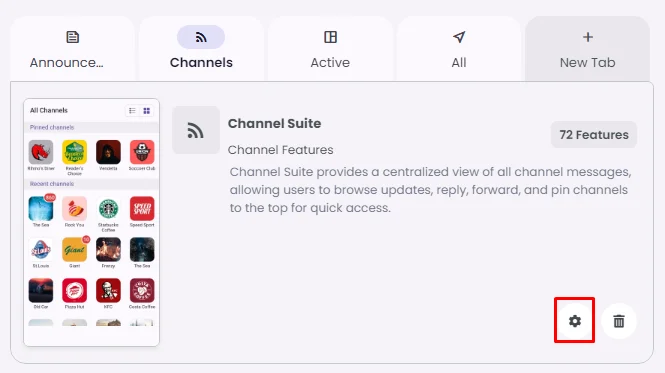The image size is (665, 373).
Task: Add a New Tab
Action: tap(587, 48)
